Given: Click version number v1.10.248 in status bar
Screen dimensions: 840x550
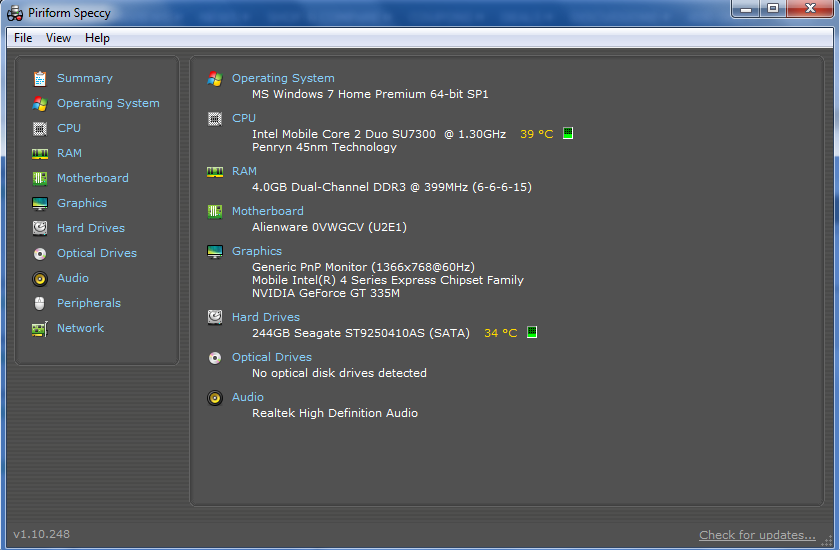Looking at the screenshot, I should click(x=42, y=534).
